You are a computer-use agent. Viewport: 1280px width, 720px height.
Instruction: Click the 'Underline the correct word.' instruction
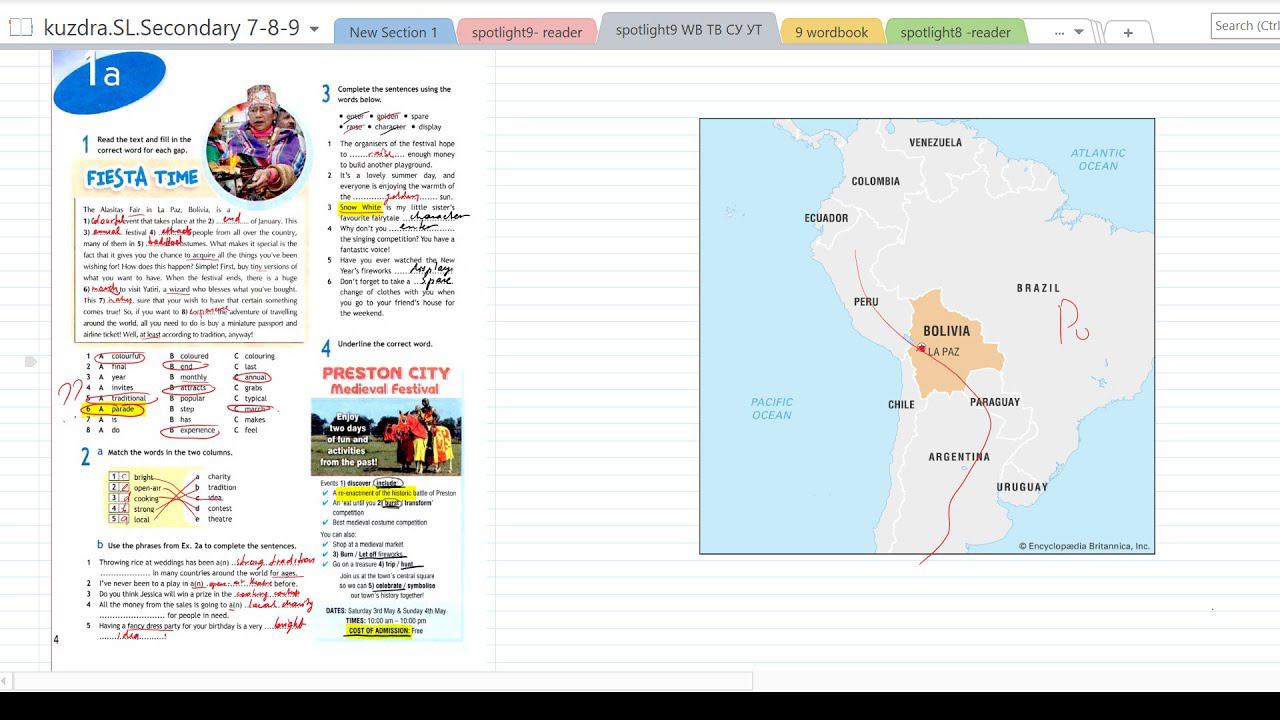pyautogui.click(x=385, y=344)
